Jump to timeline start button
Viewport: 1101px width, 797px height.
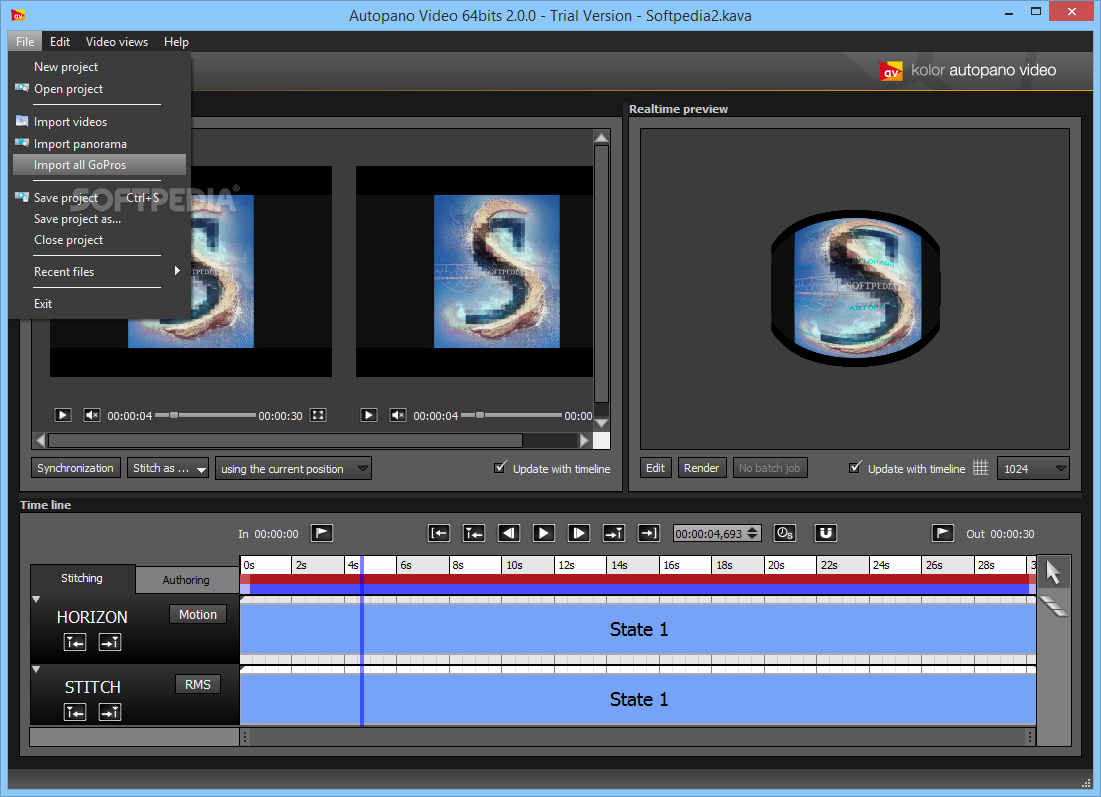pos(439,533)
